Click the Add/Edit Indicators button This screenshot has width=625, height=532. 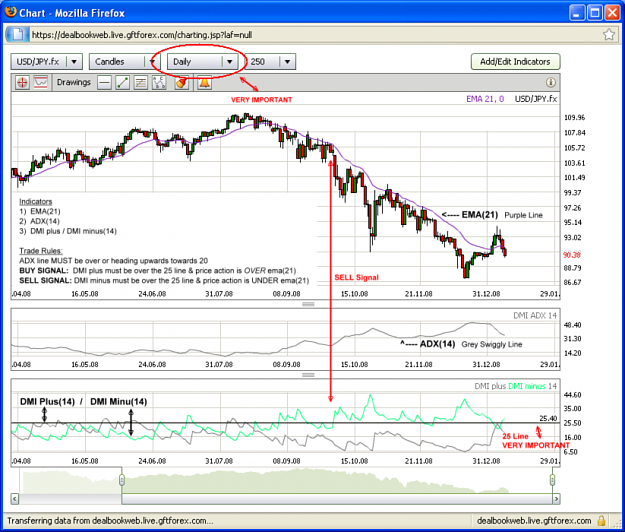515,62
